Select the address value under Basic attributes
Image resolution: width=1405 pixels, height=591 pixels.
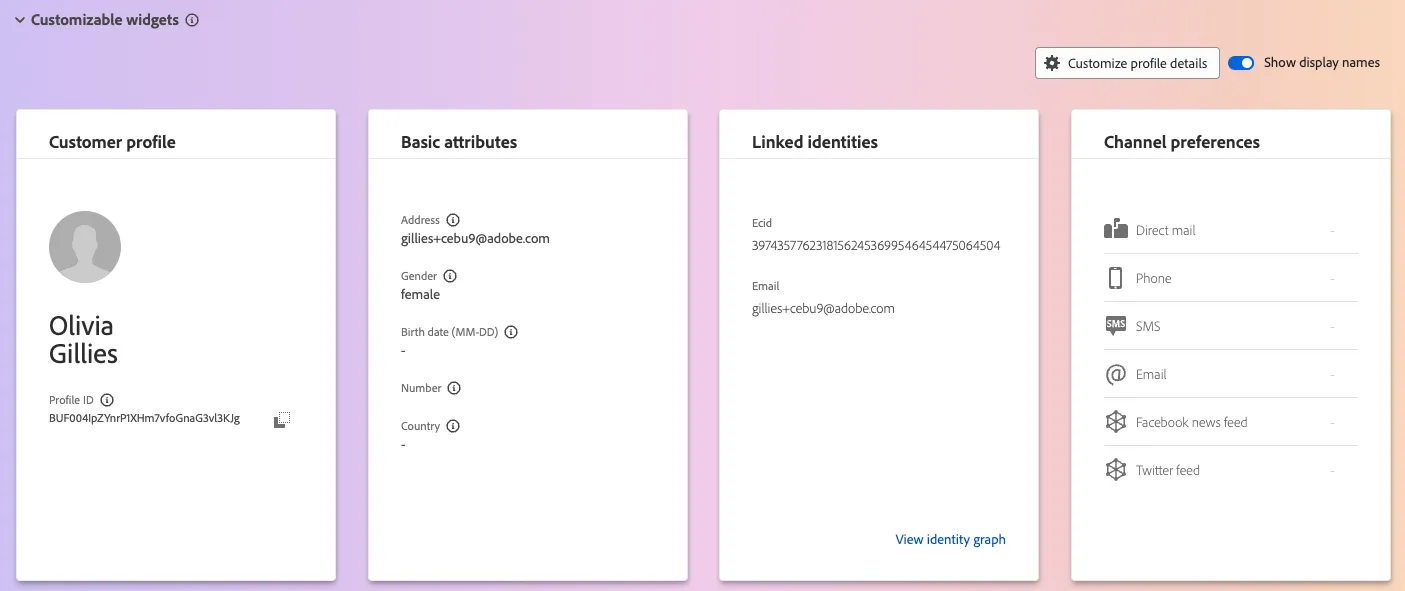click(475, 239)
